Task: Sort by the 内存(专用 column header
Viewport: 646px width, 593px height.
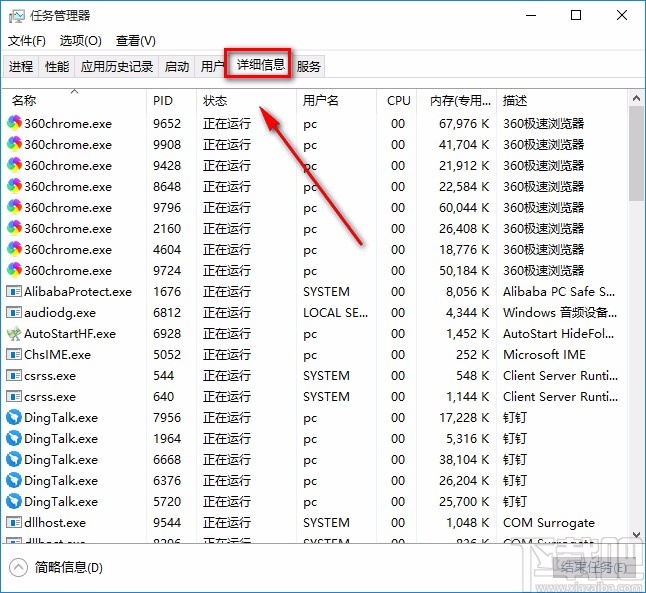Action: [x=456, y=101]
